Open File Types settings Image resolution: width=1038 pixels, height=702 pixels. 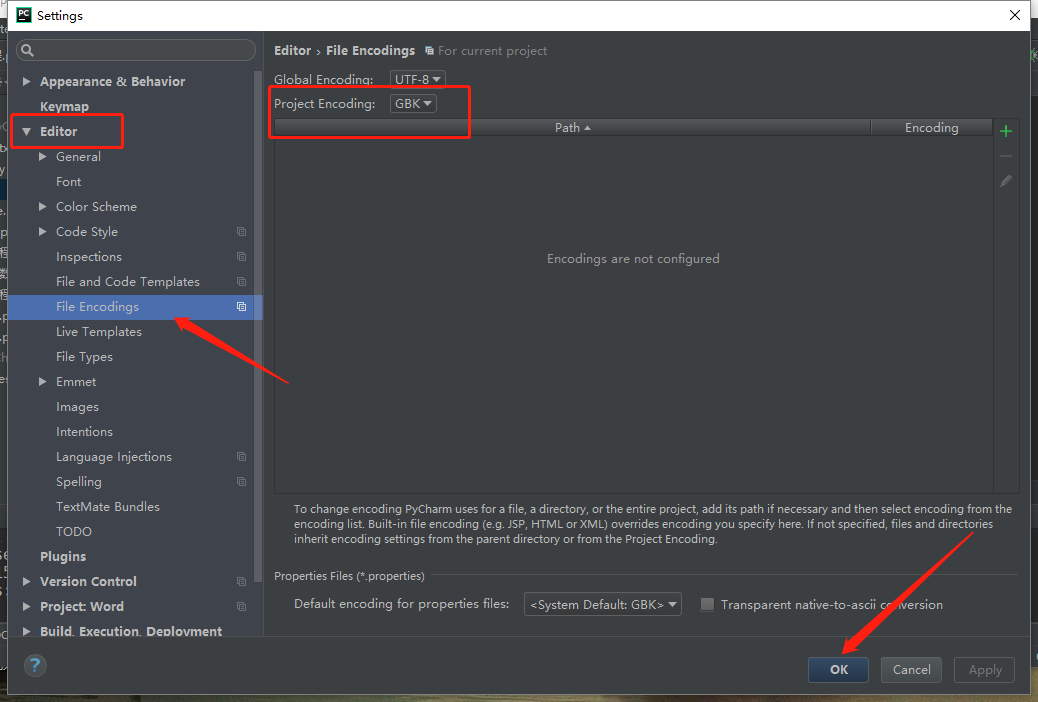pos(84,357)
